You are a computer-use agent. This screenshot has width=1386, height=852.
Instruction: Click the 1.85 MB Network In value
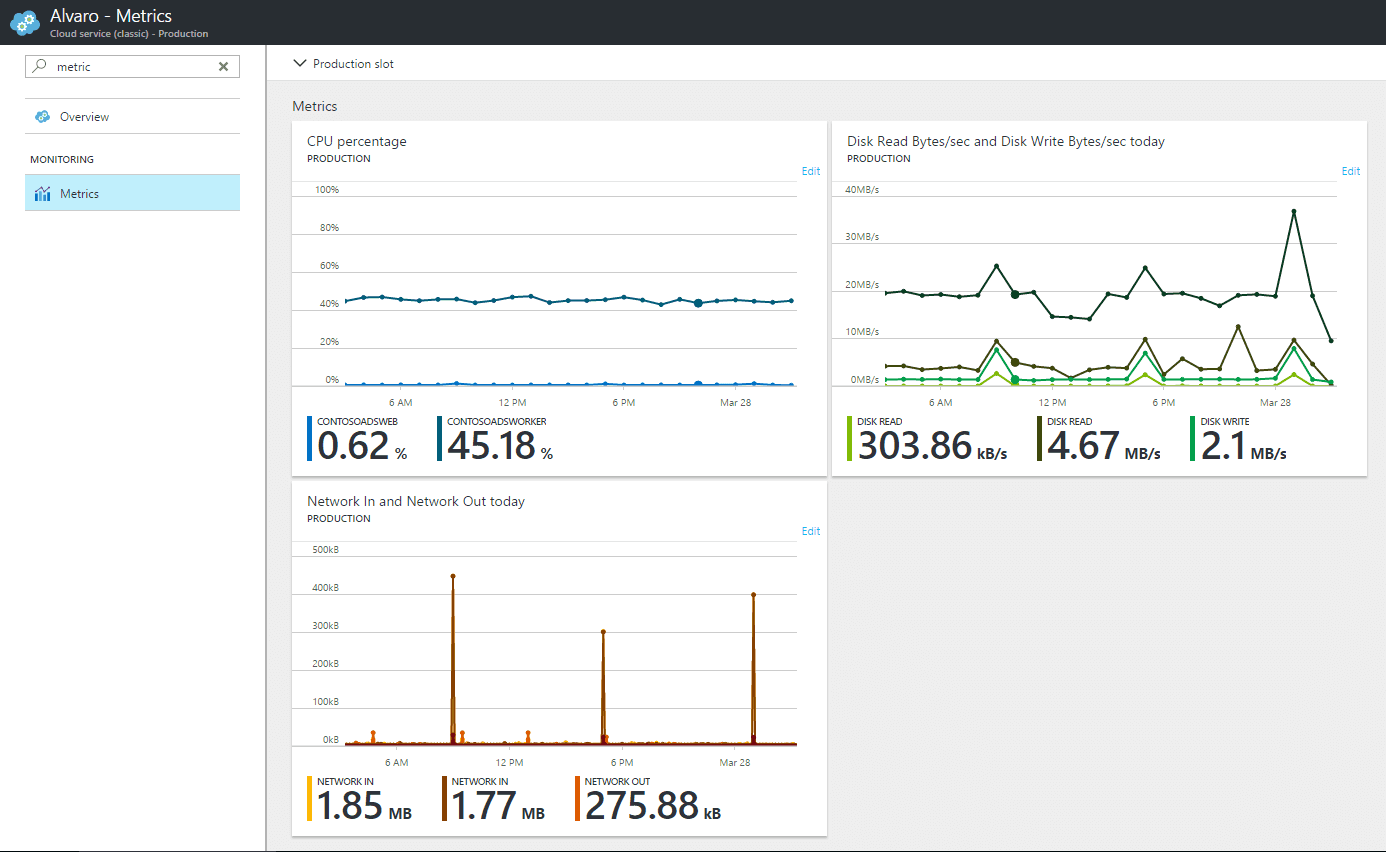click(364, 806)
